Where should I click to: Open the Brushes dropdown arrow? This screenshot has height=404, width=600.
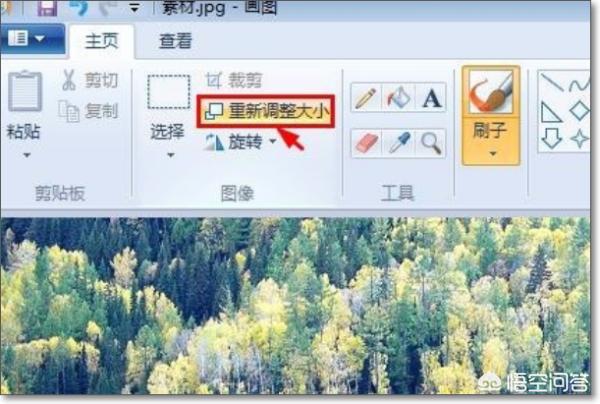[x=492, y=153]
